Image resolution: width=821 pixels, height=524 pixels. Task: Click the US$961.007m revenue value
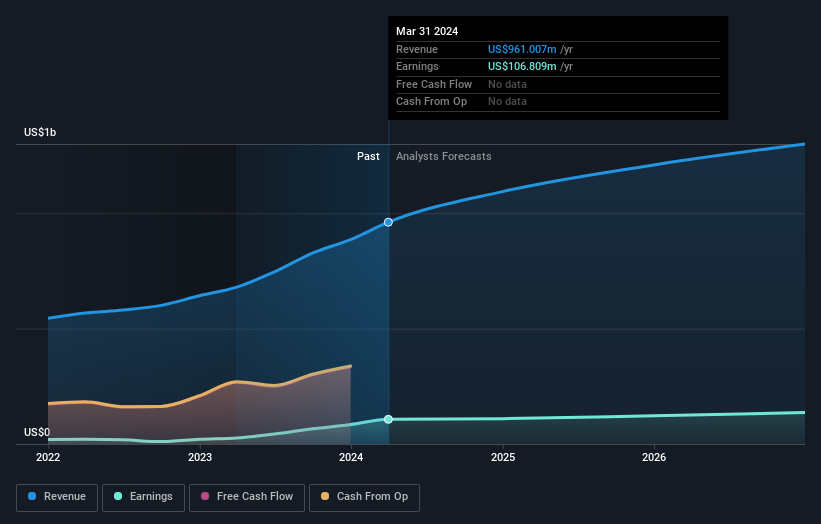coord(522,49)
